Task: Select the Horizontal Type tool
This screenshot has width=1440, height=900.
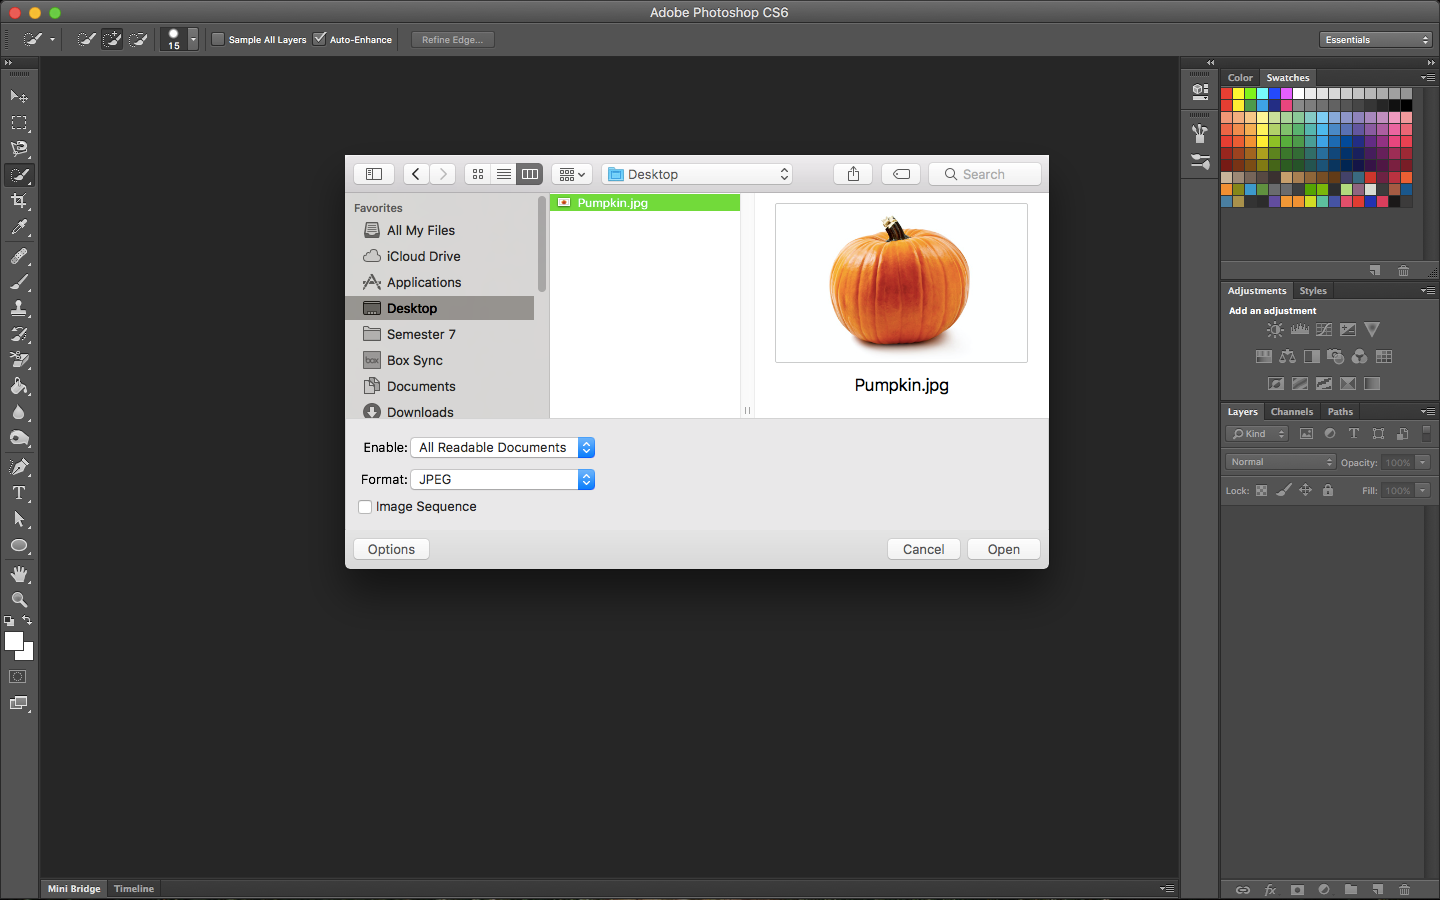Action: point(20,492)
